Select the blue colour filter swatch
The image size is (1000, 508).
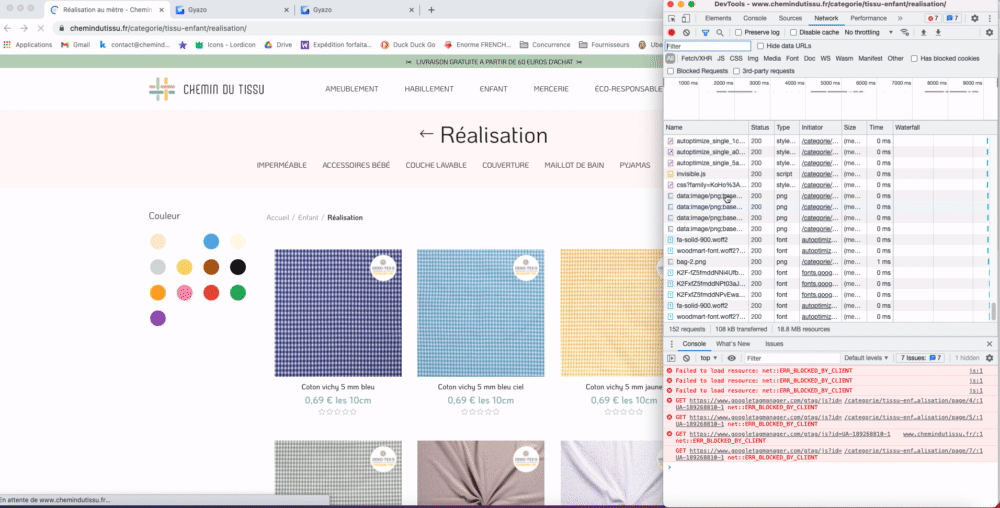tap(211, 242)
